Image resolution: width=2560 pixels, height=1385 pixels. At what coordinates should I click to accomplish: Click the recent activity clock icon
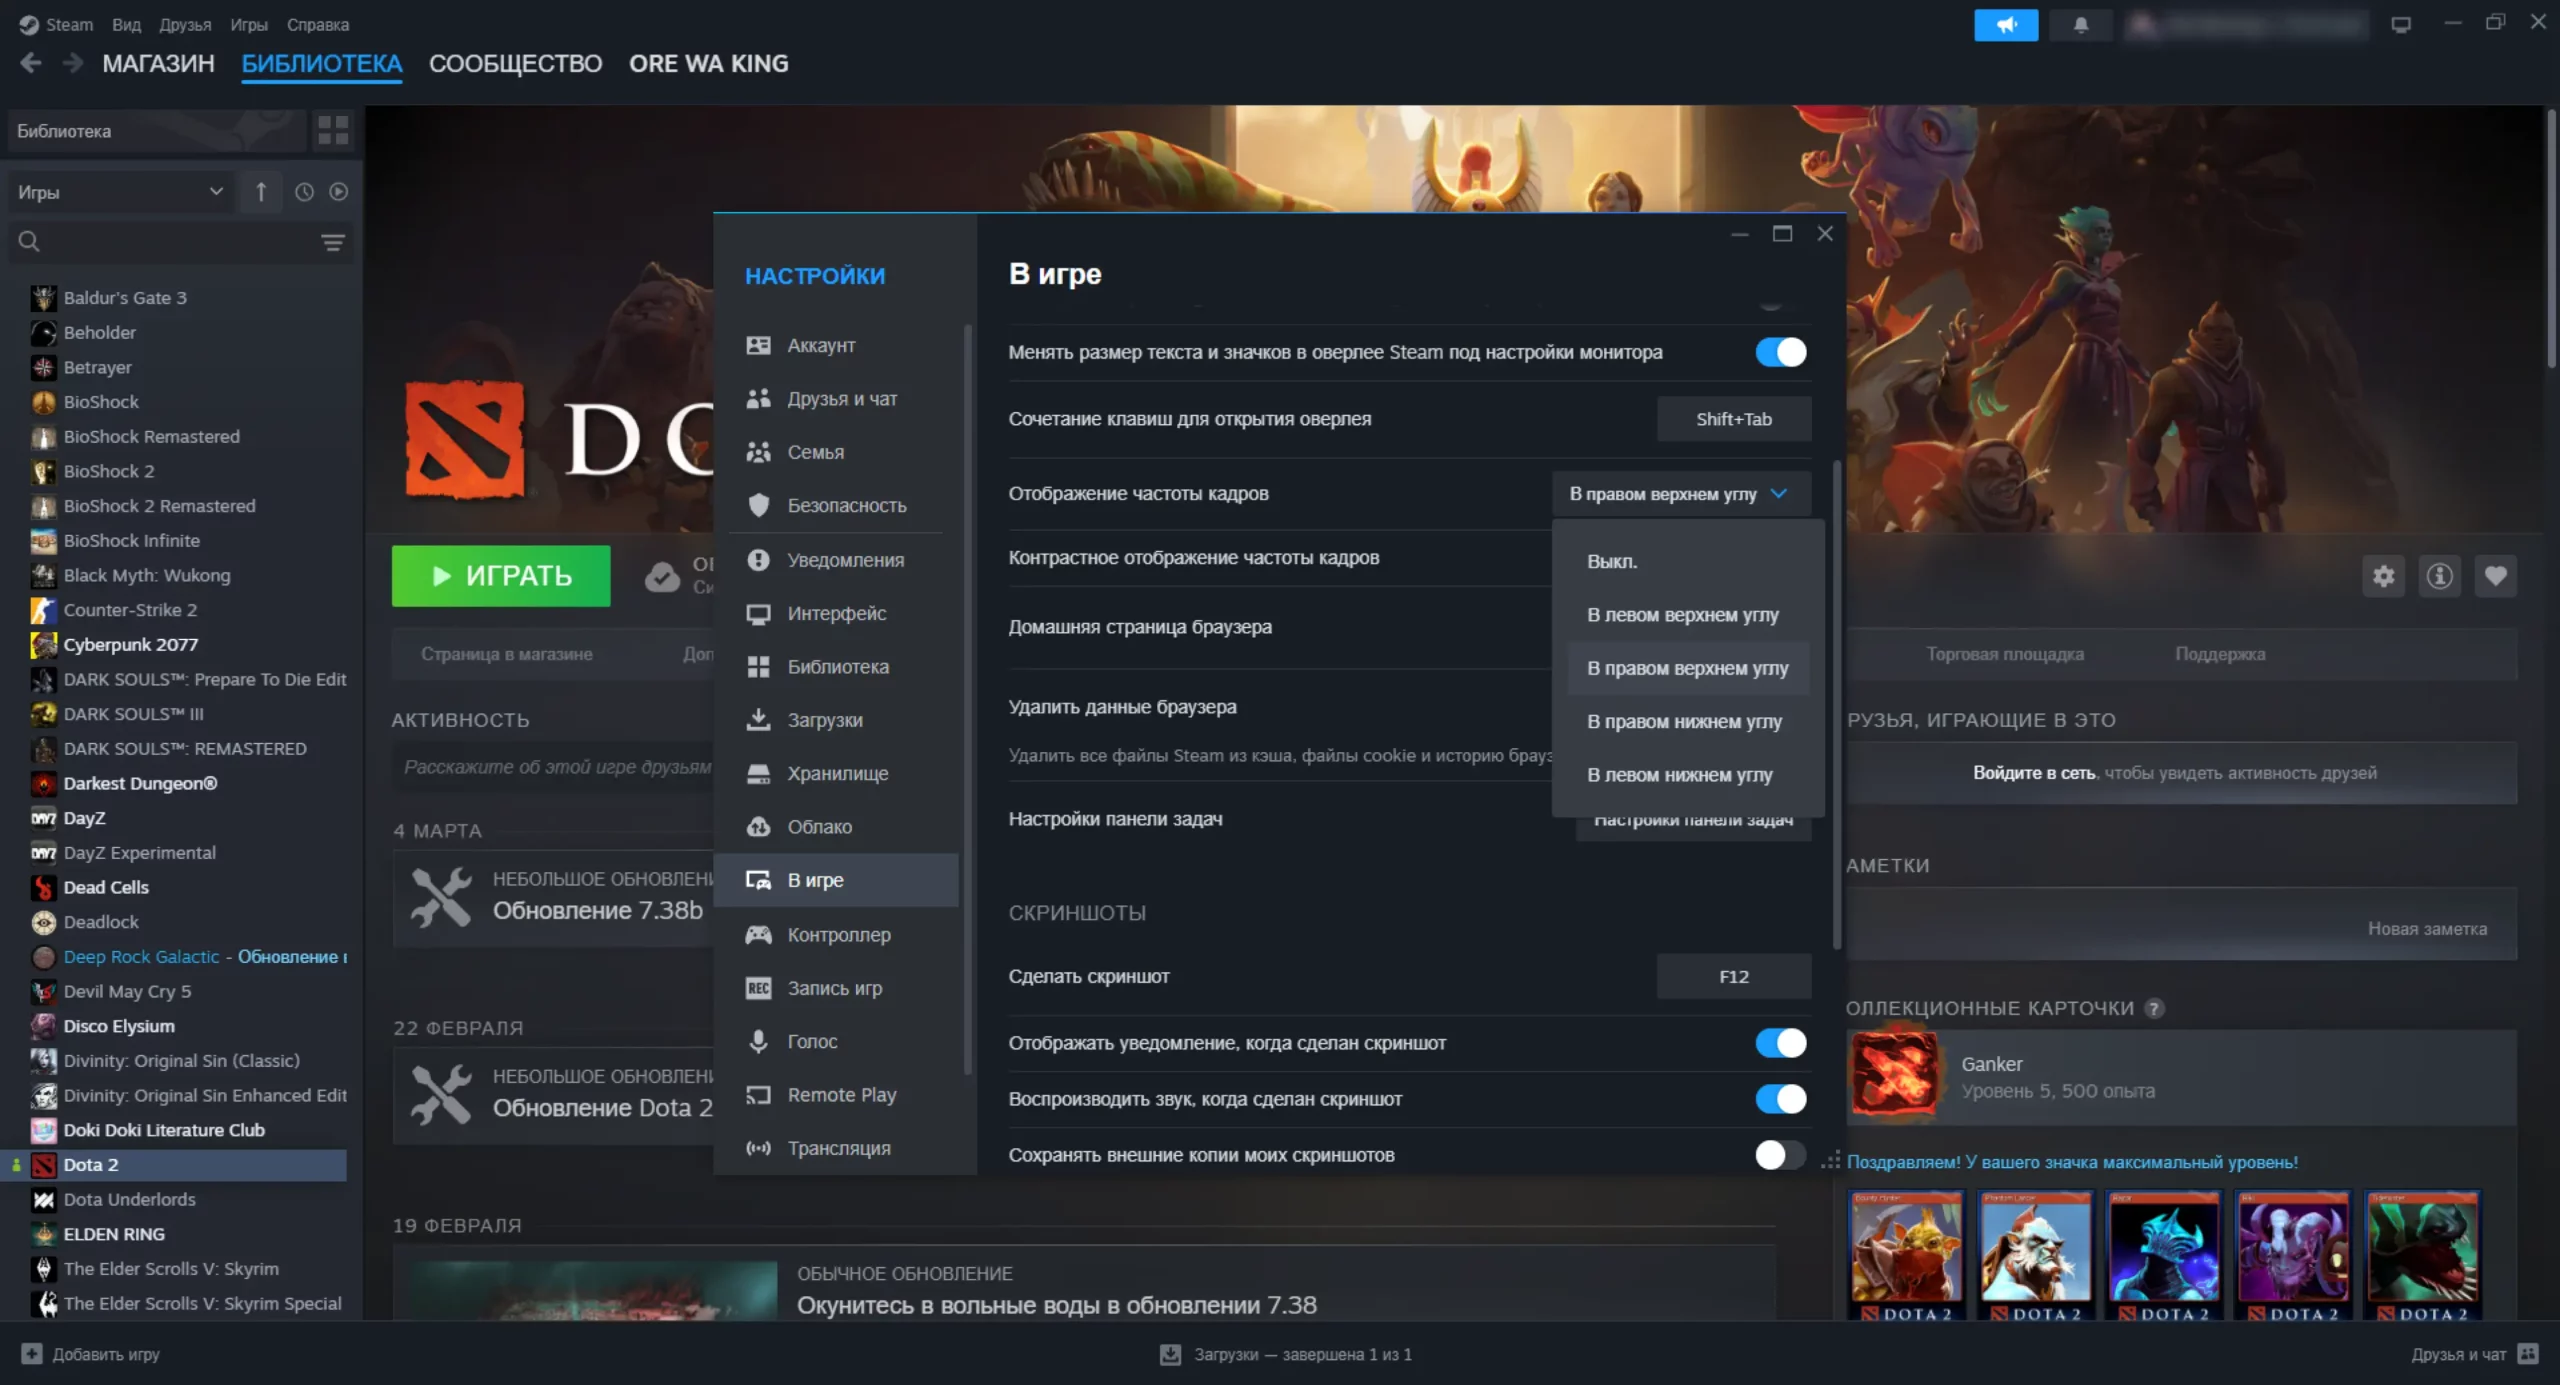pyautogui.click(x=304, y=192)
